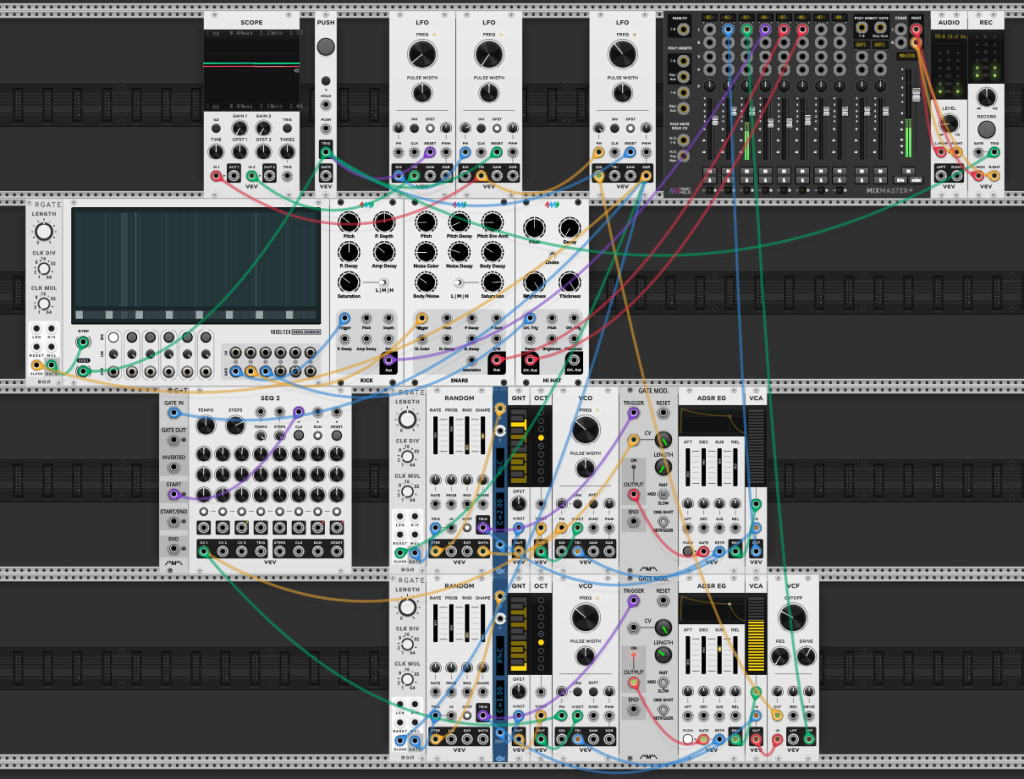Click the FREQ knob of the first LFO

click(x=422, y=55)
